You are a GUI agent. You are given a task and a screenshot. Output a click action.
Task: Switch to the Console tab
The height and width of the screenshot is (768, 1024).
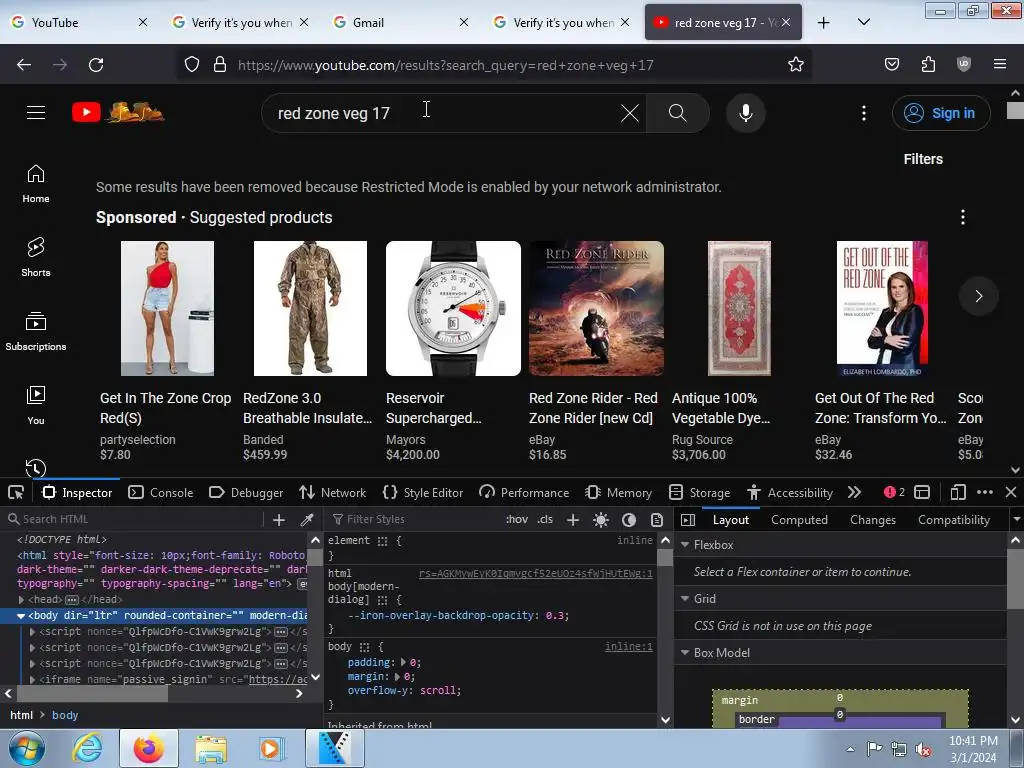[161, 492]
